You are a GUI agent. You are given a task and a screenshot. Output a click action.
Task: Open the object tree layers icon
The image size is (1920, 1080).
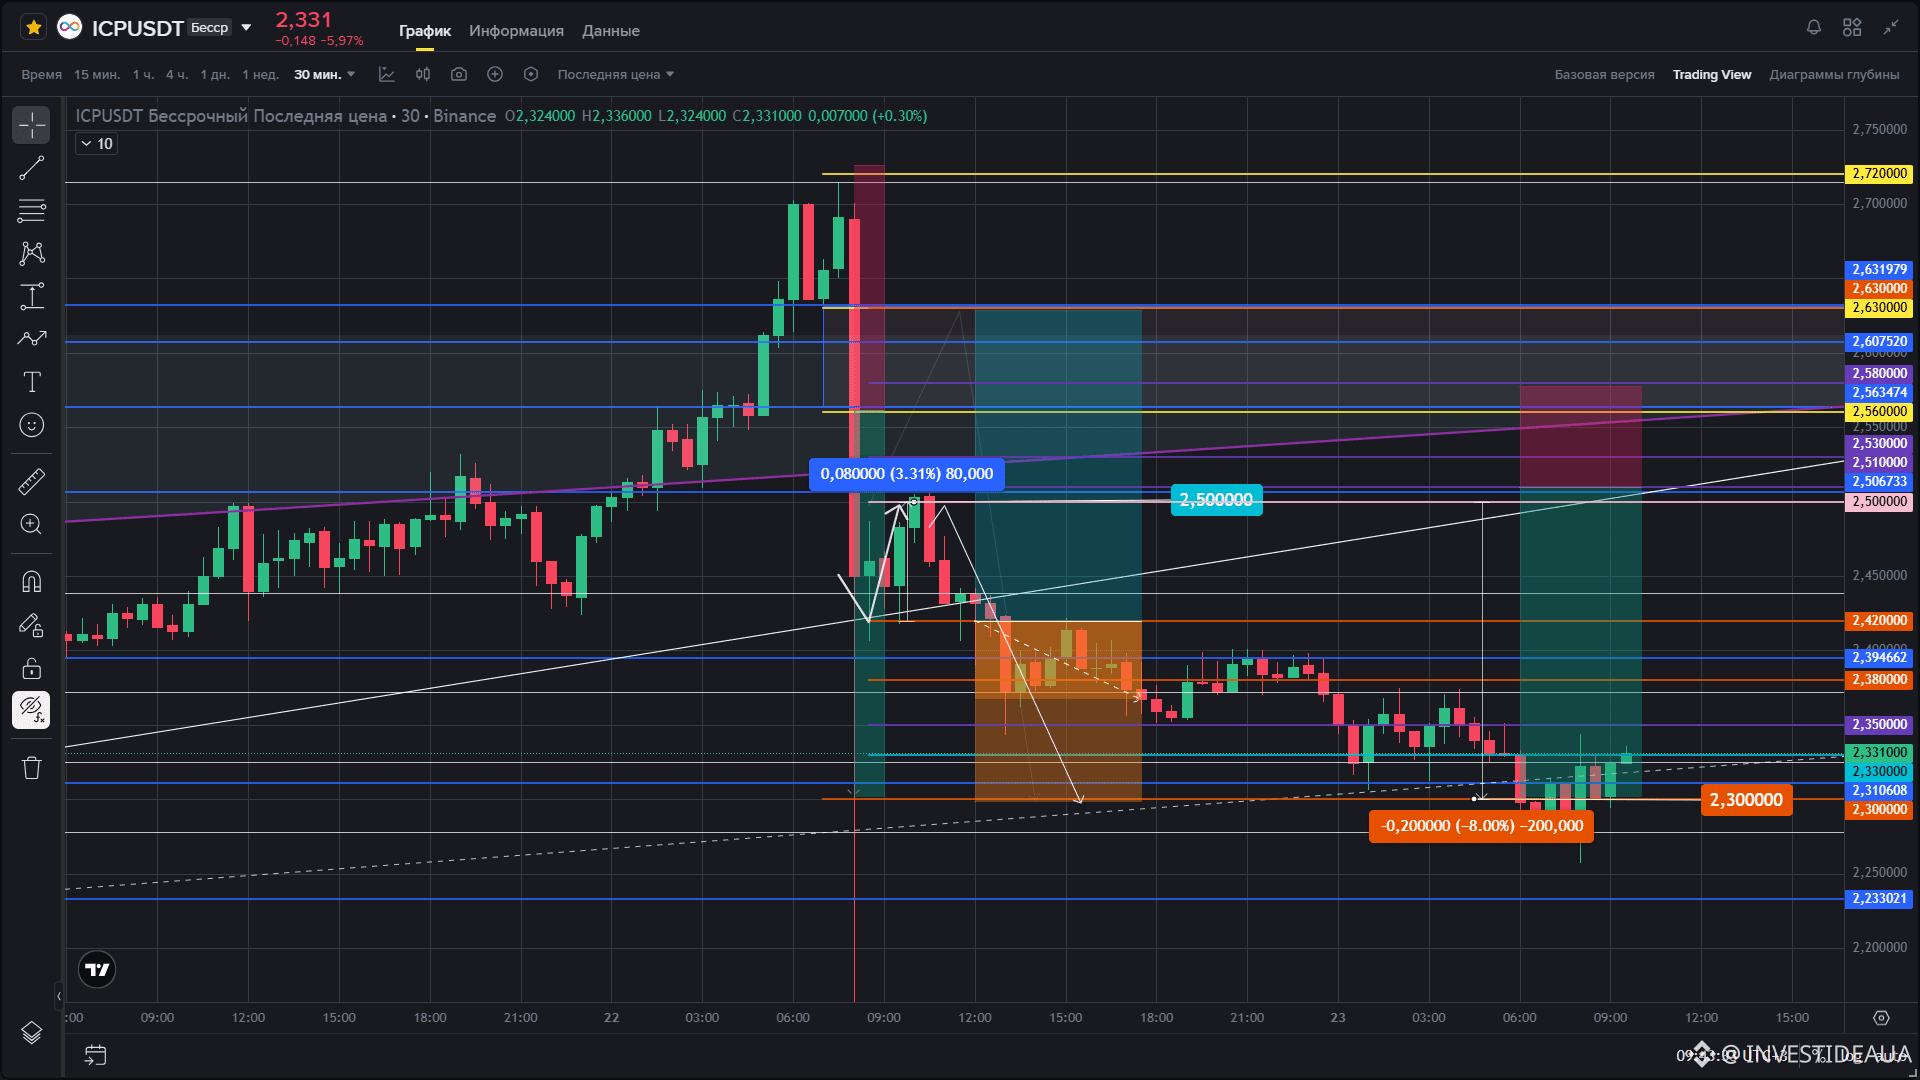pos(32,1032)
